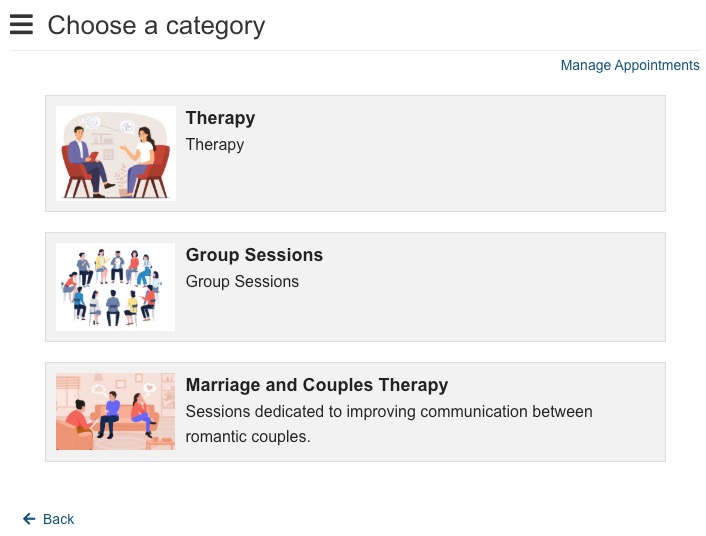Click the woman in Therapy illustration

click(x=140, y=158)
